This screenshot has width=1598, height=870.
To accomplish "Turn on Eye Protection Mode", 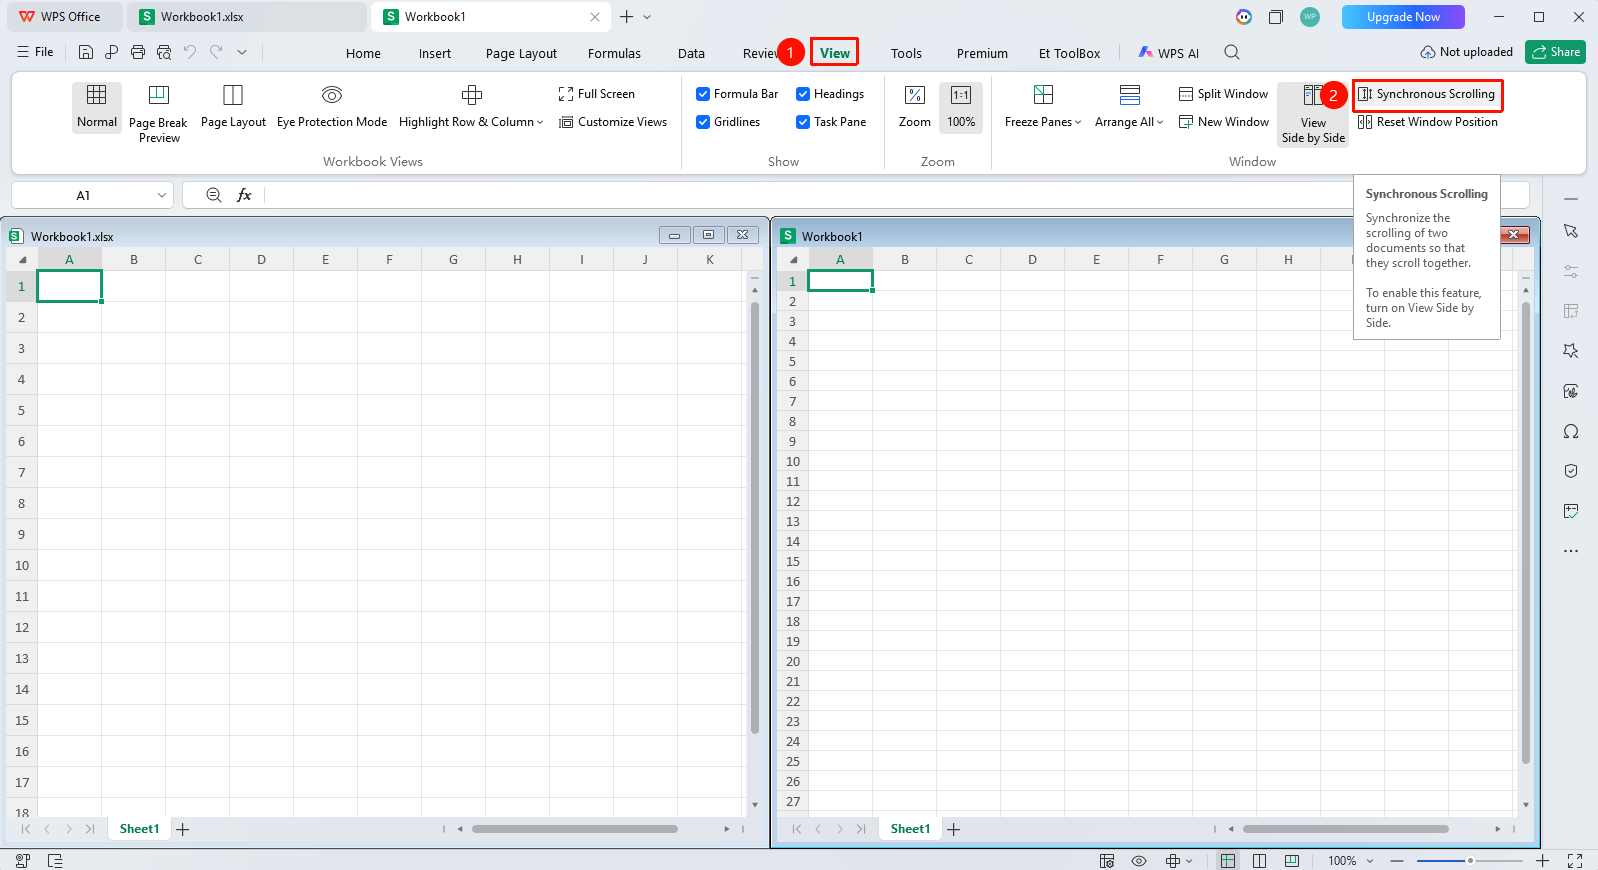I will 332,107.
